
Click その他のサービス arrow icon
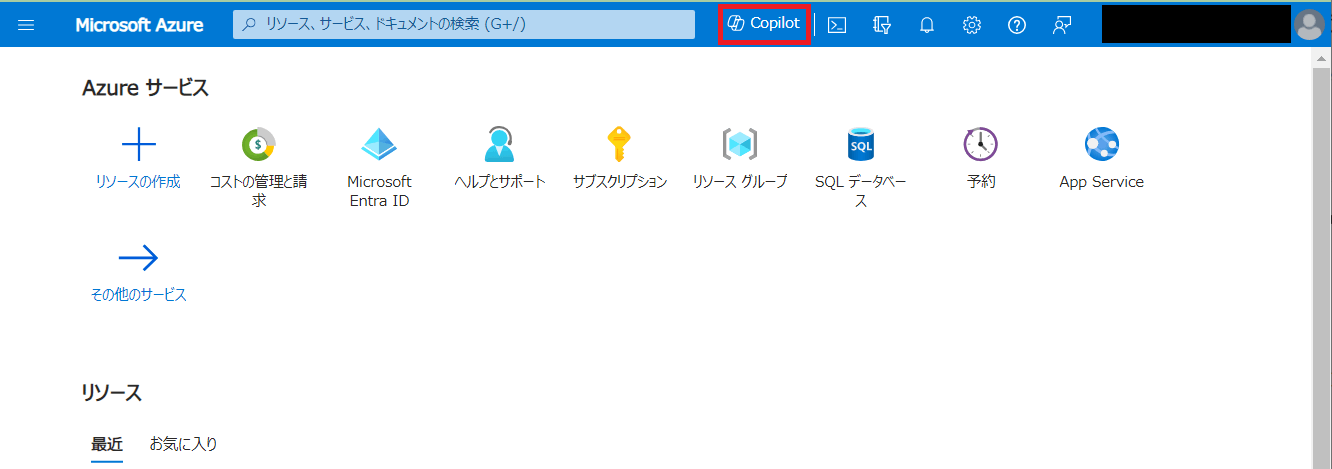click(139, 258)
